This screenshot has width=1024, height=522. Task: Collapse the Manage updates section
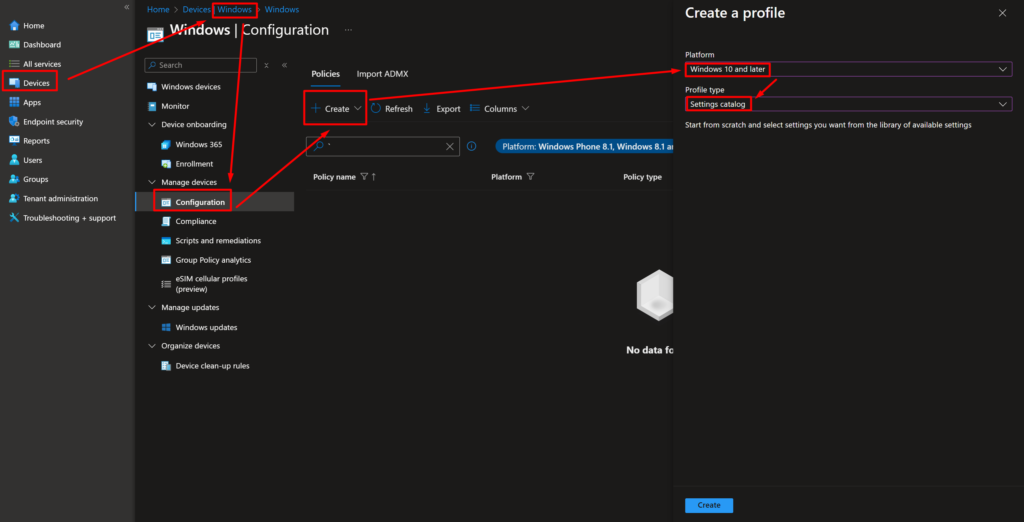click(152, 307)
